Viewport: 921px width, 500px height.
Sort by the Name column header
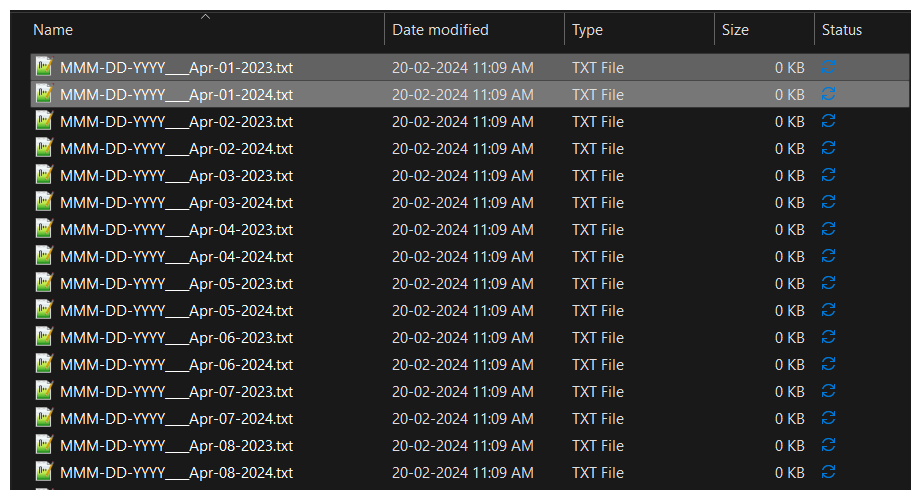pos(53,30)
